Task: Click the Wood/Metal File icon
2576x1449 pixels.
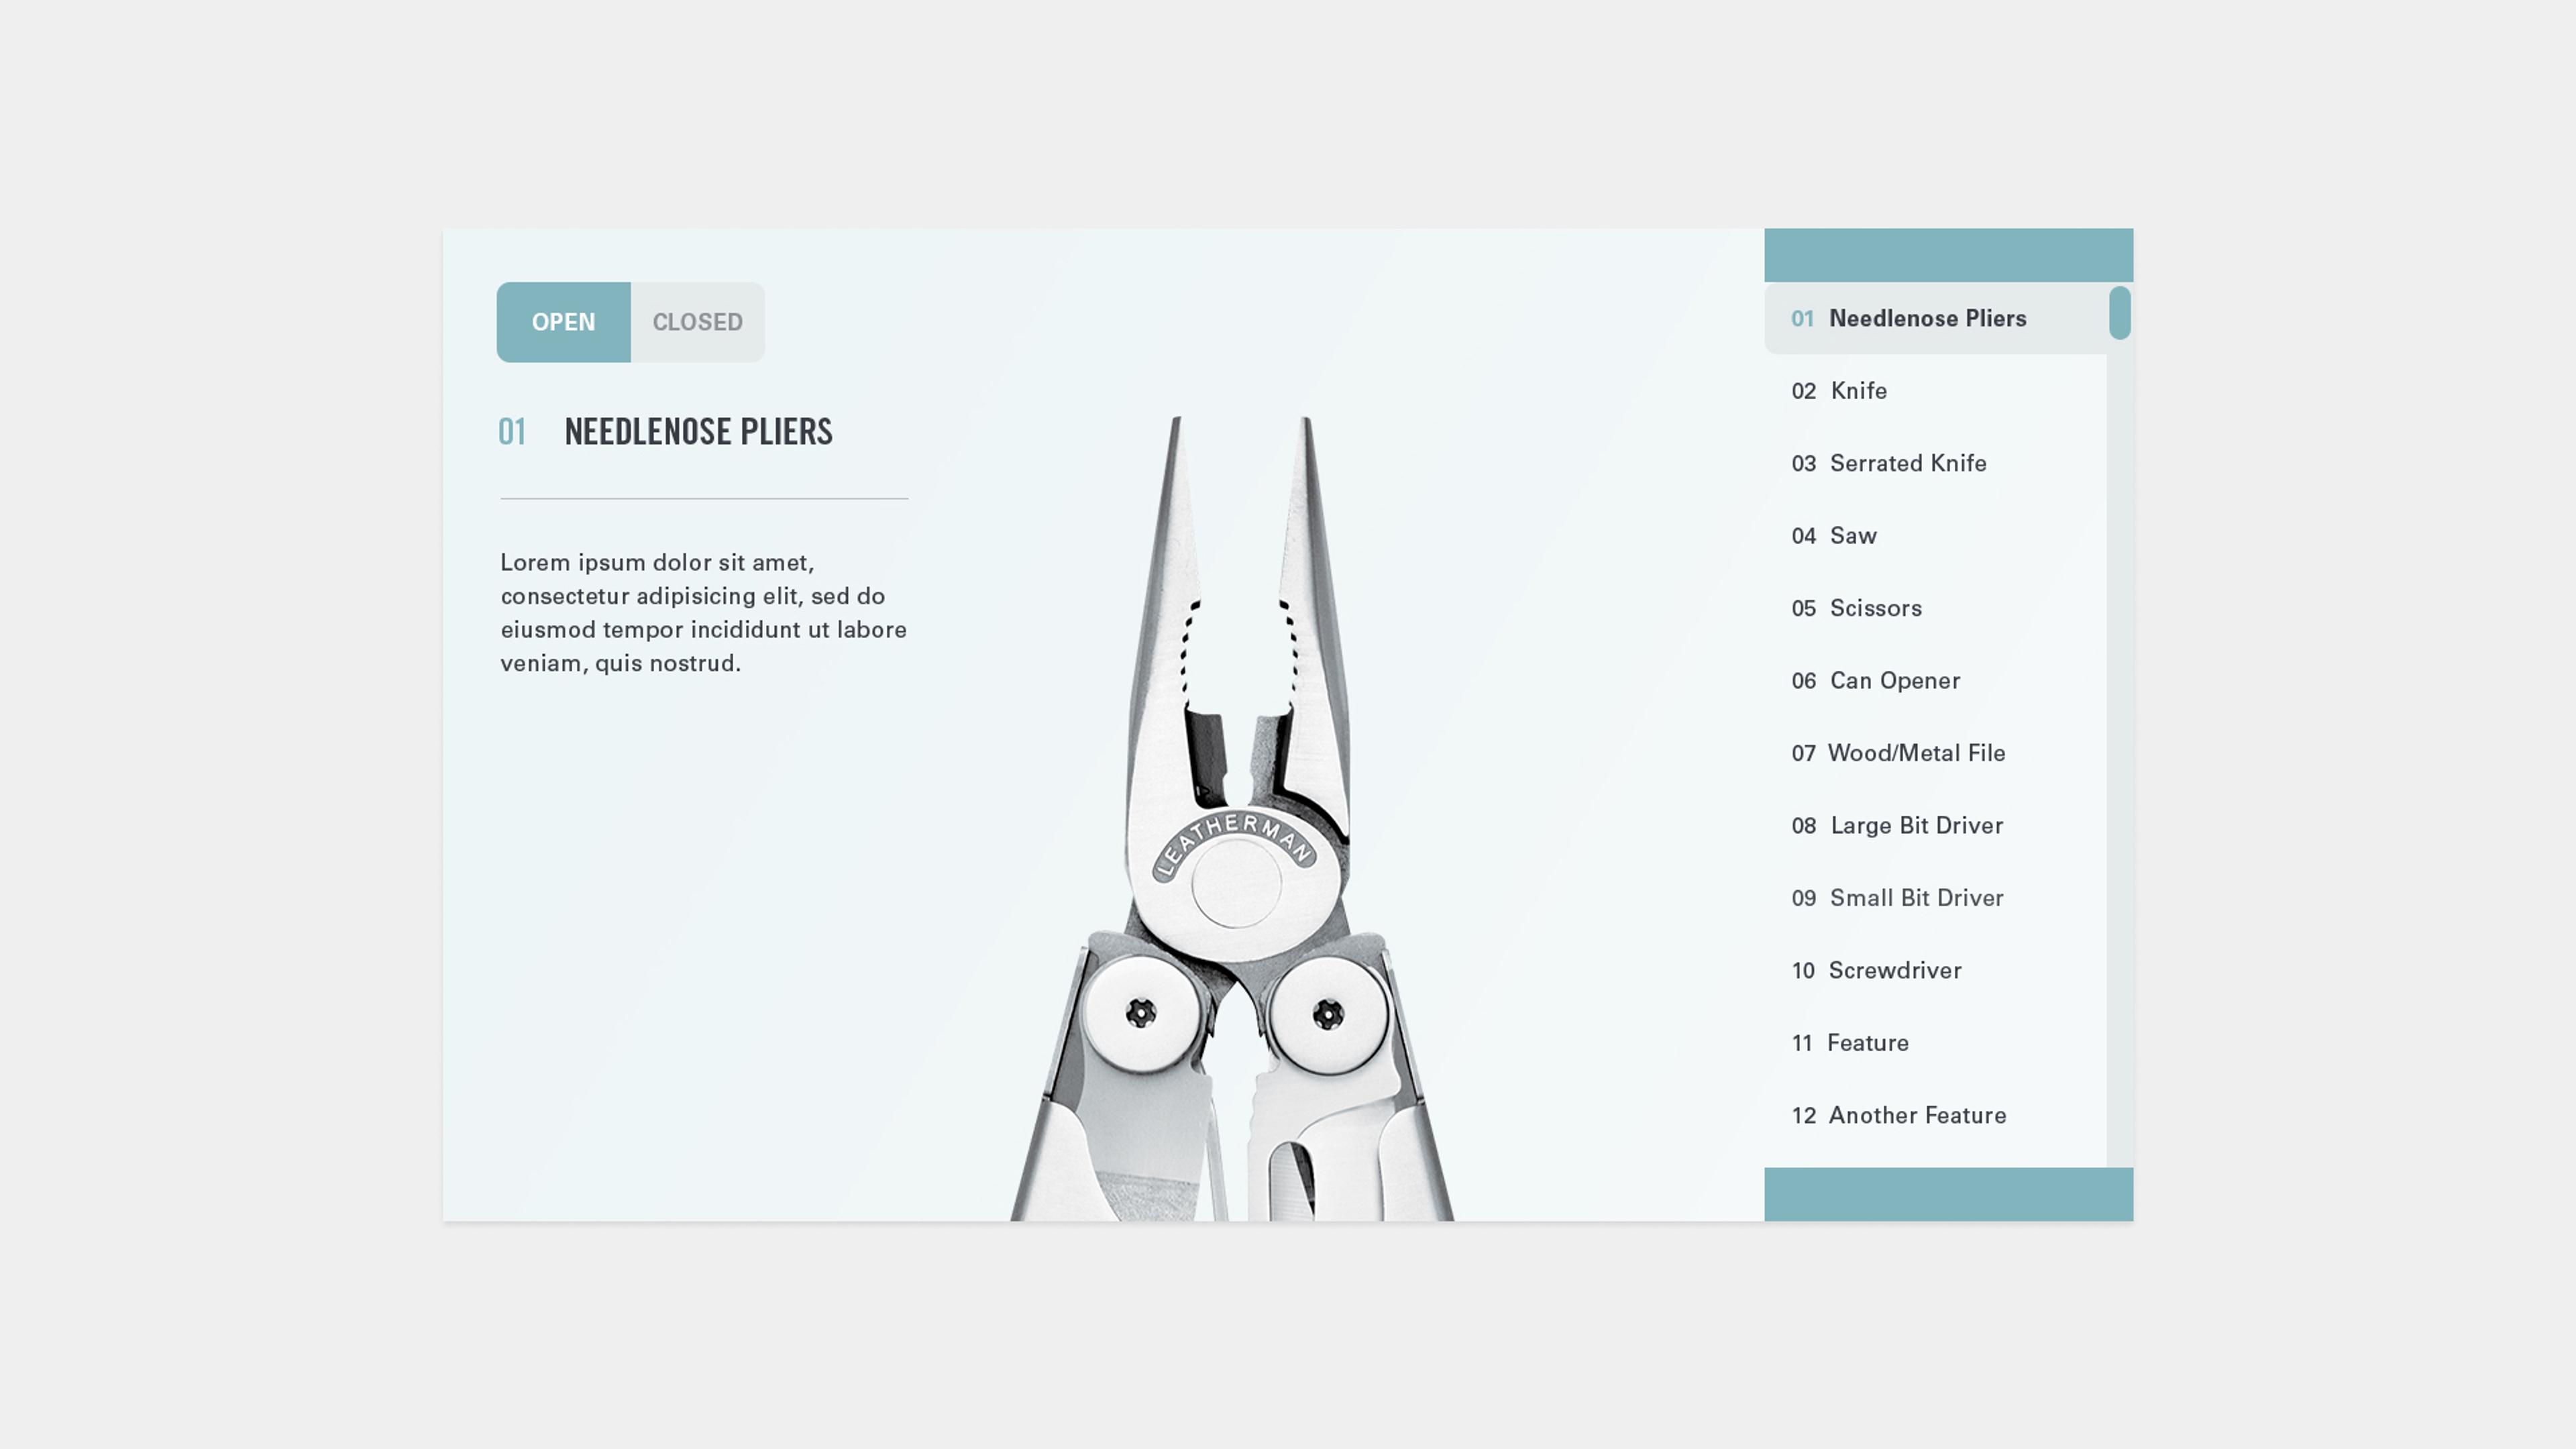Action: pos(1916,752)
